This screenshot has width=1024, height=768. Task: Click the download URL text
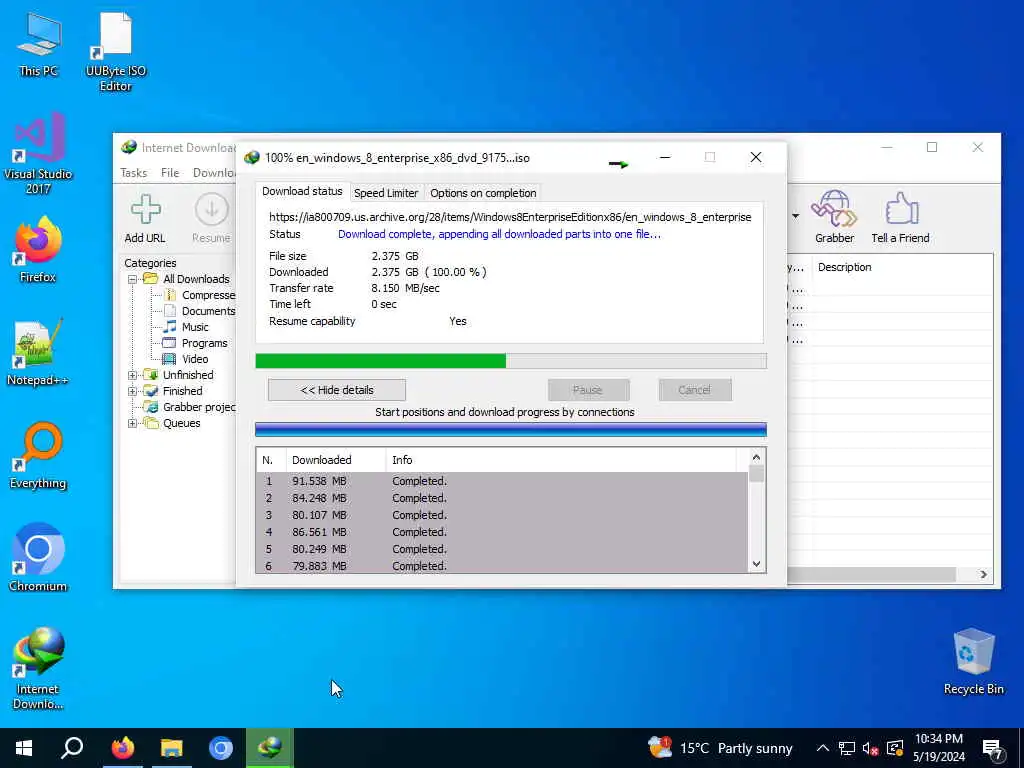click(x=510, y=217)
